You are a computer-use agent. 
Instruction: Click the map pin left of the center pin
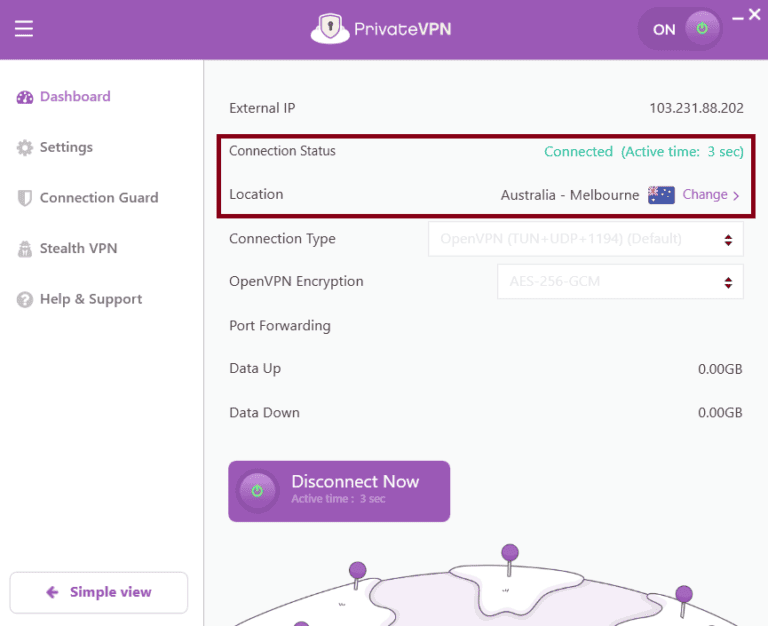(x=357, y=576)
